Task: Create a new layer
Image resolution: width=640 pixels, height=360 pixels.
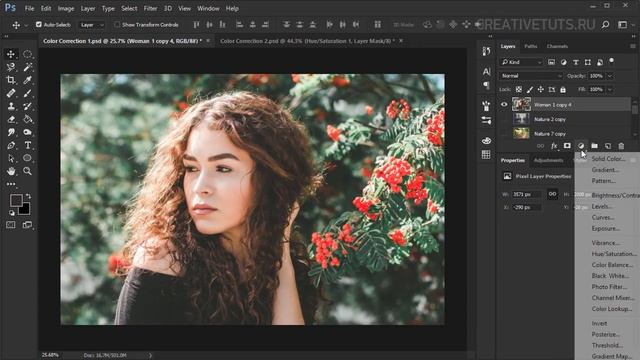Action: click(608, 146)
